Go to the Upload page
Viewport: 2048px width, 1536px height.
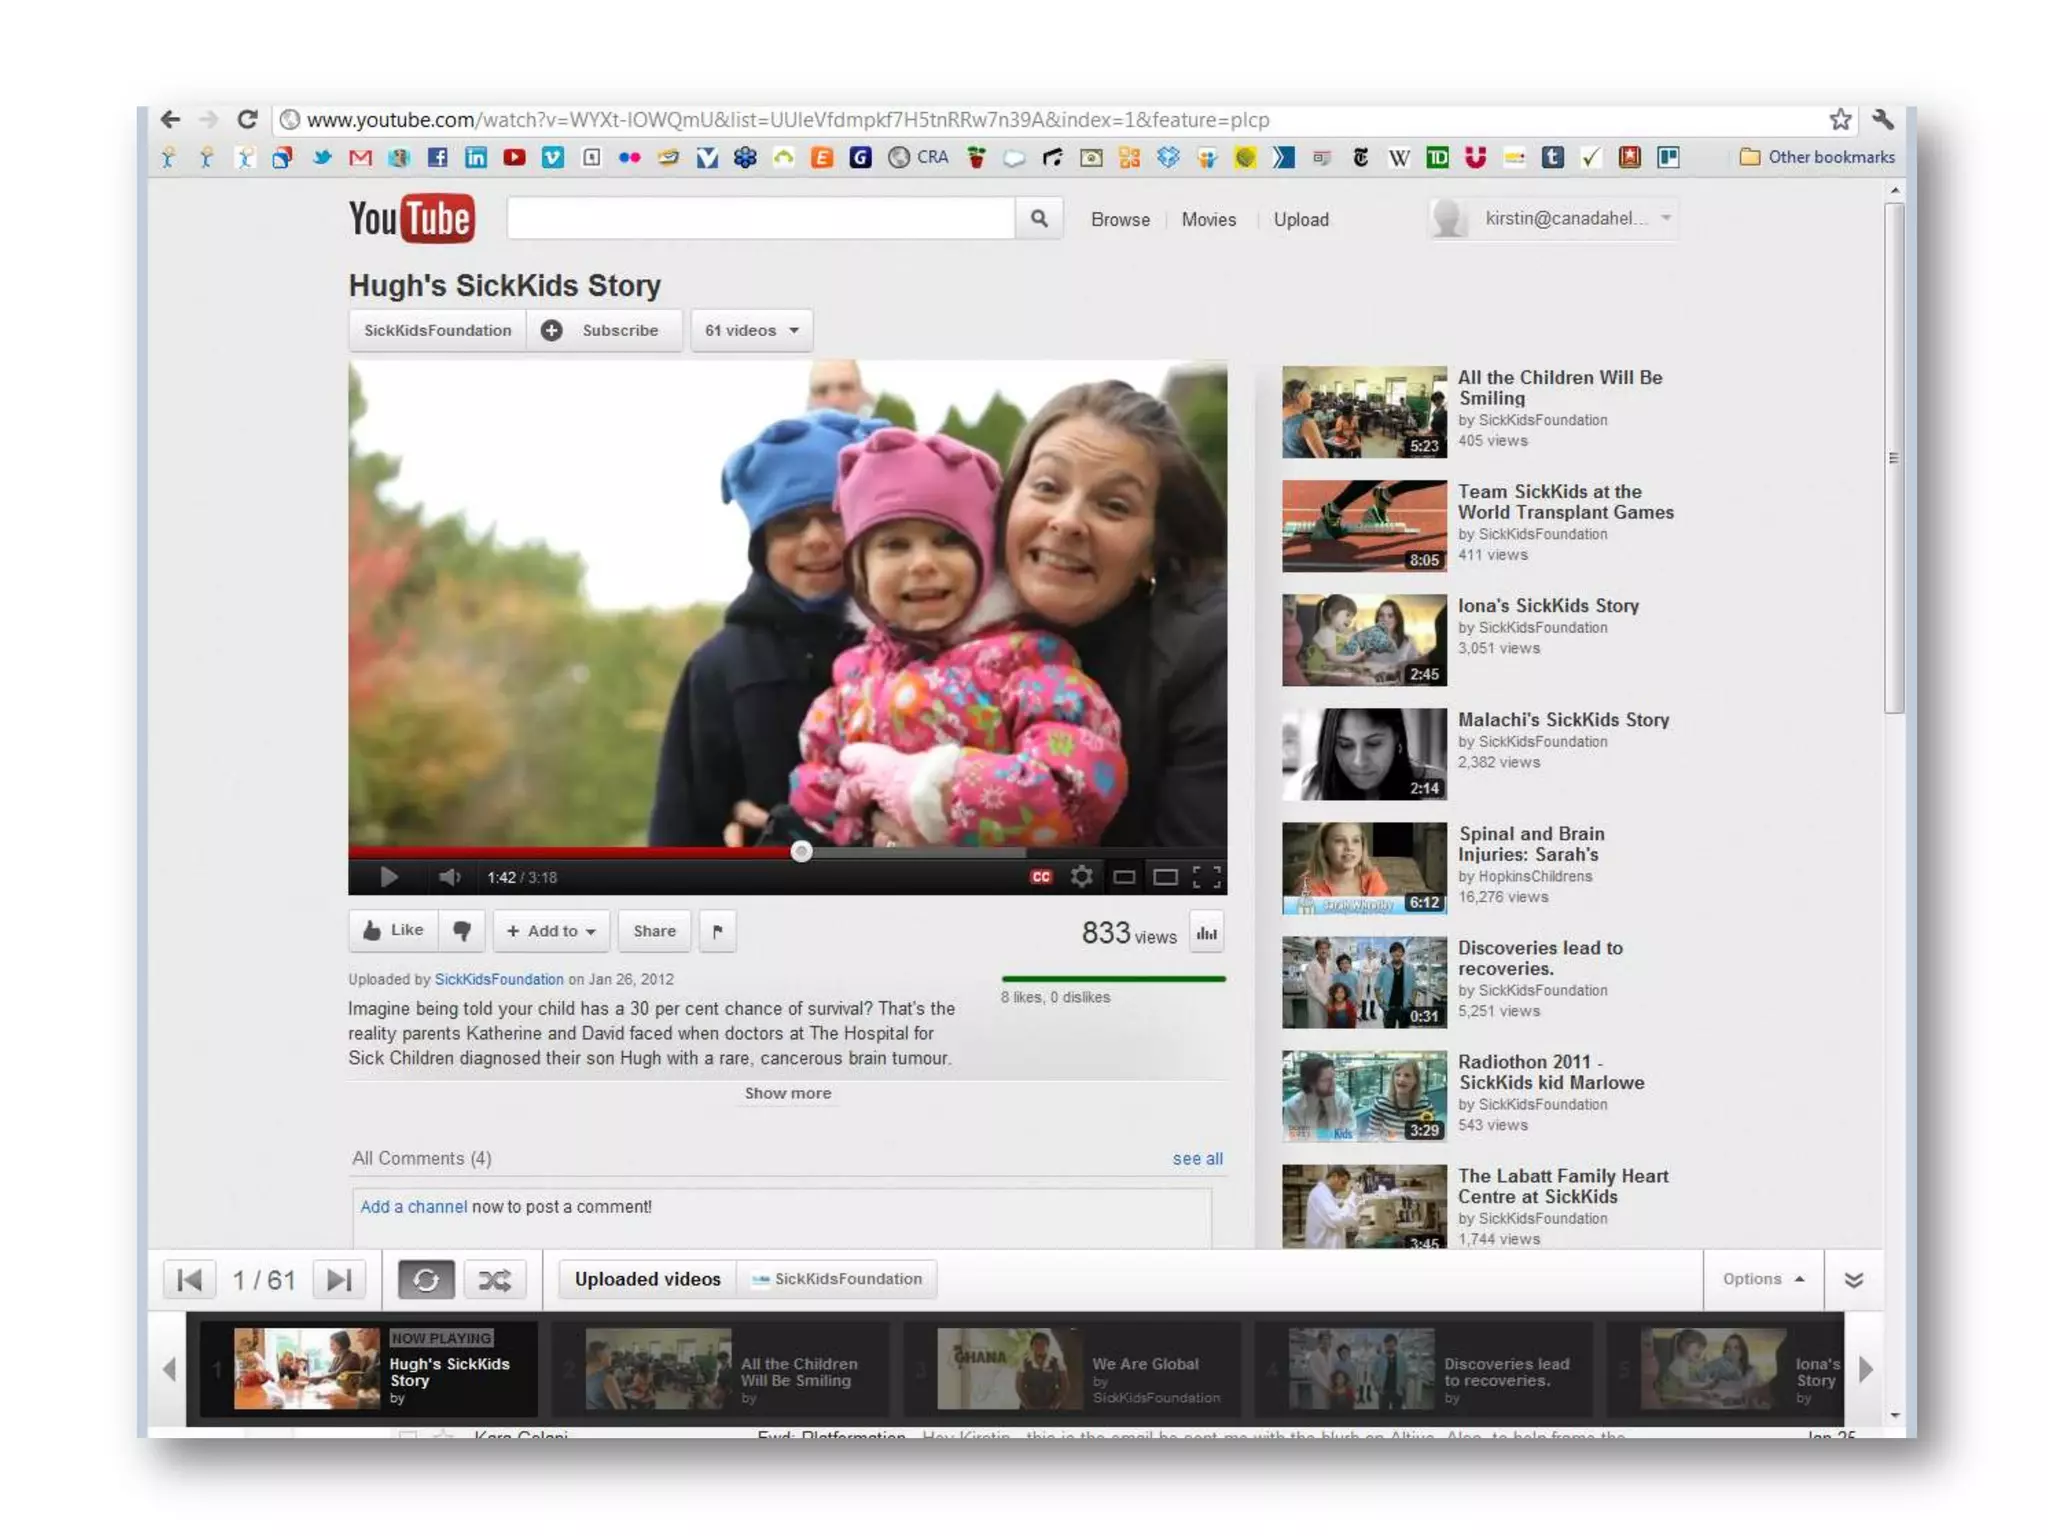pyautogui.click(x=1300, y=219)
